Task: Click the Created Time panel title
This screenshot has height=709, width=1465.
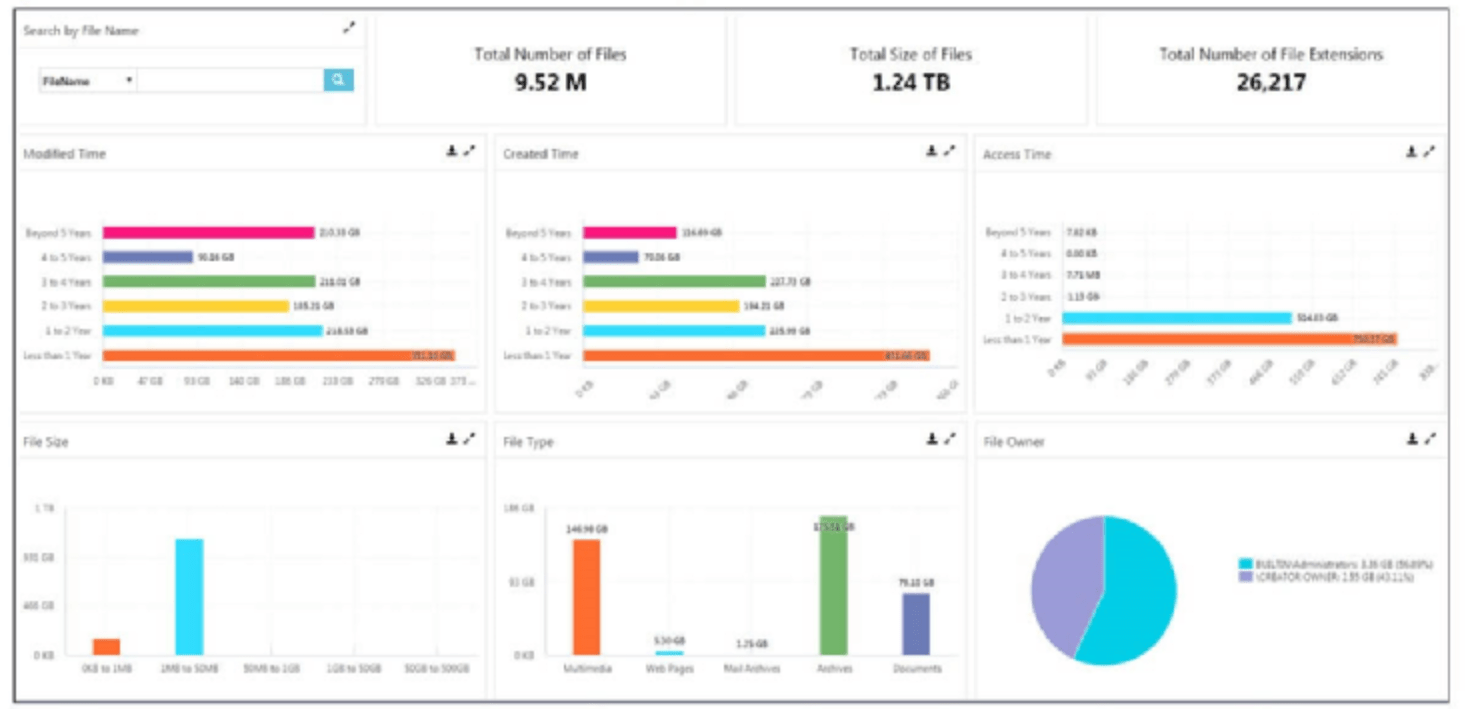Action: point(541,154)
